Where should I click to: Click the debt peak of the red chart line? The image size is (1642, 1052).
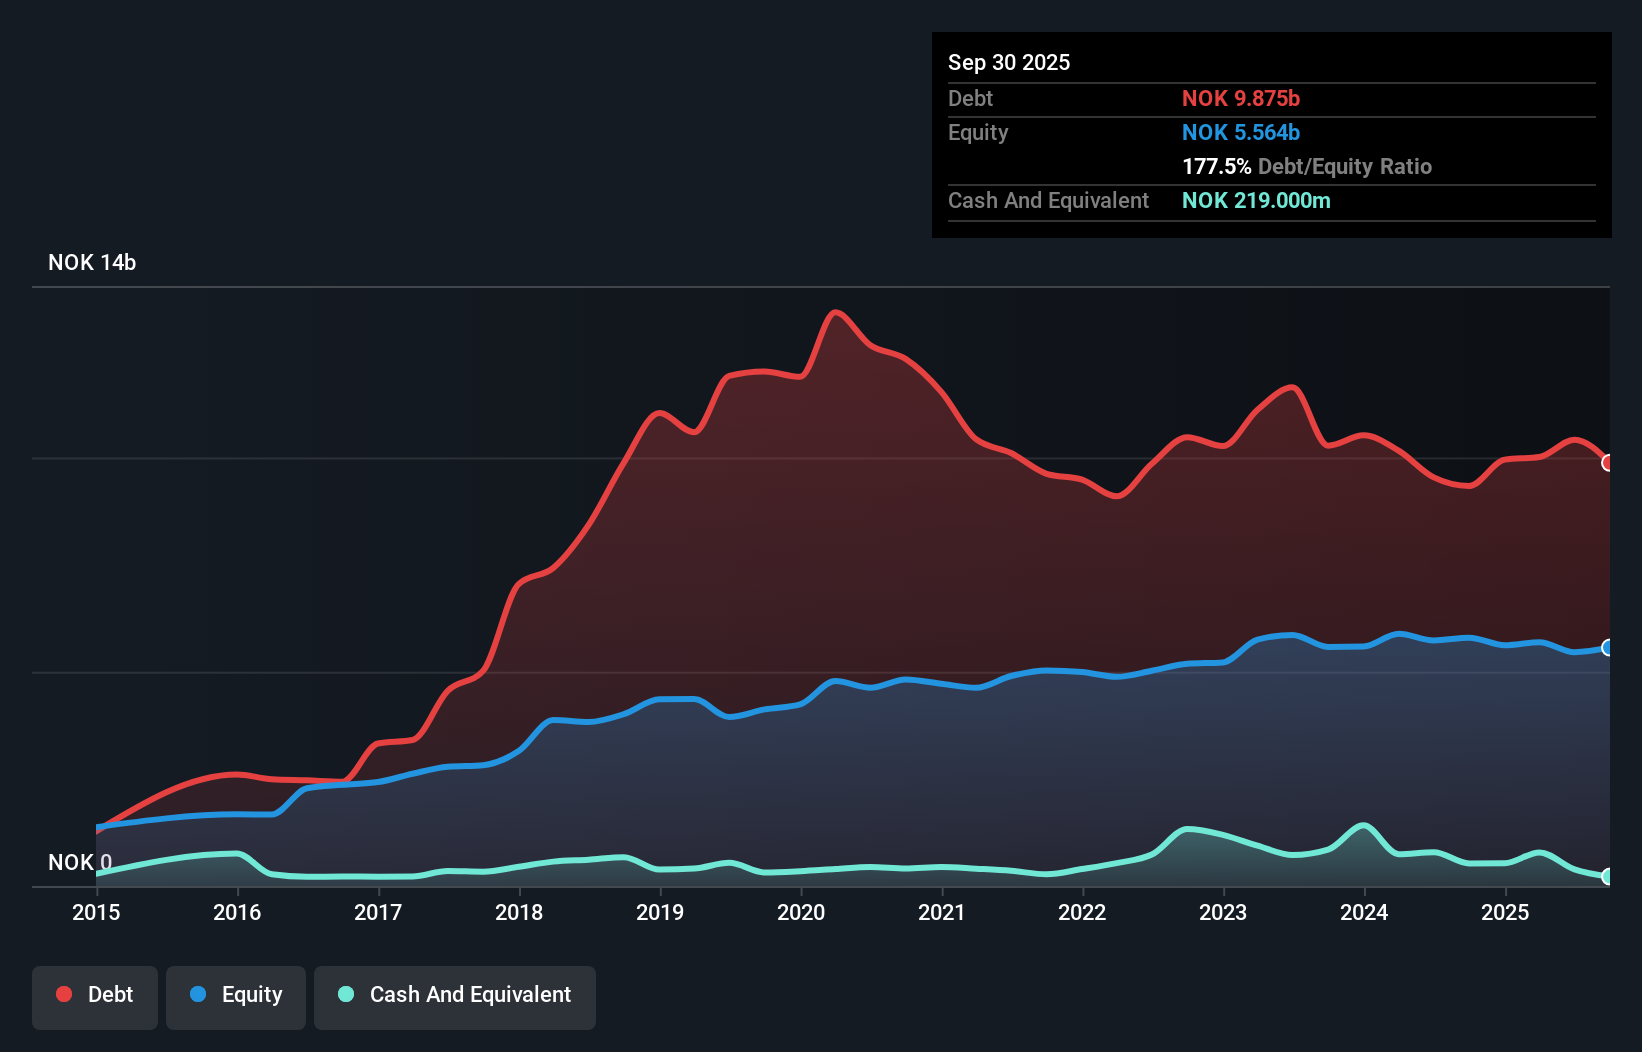click(837, 312)
